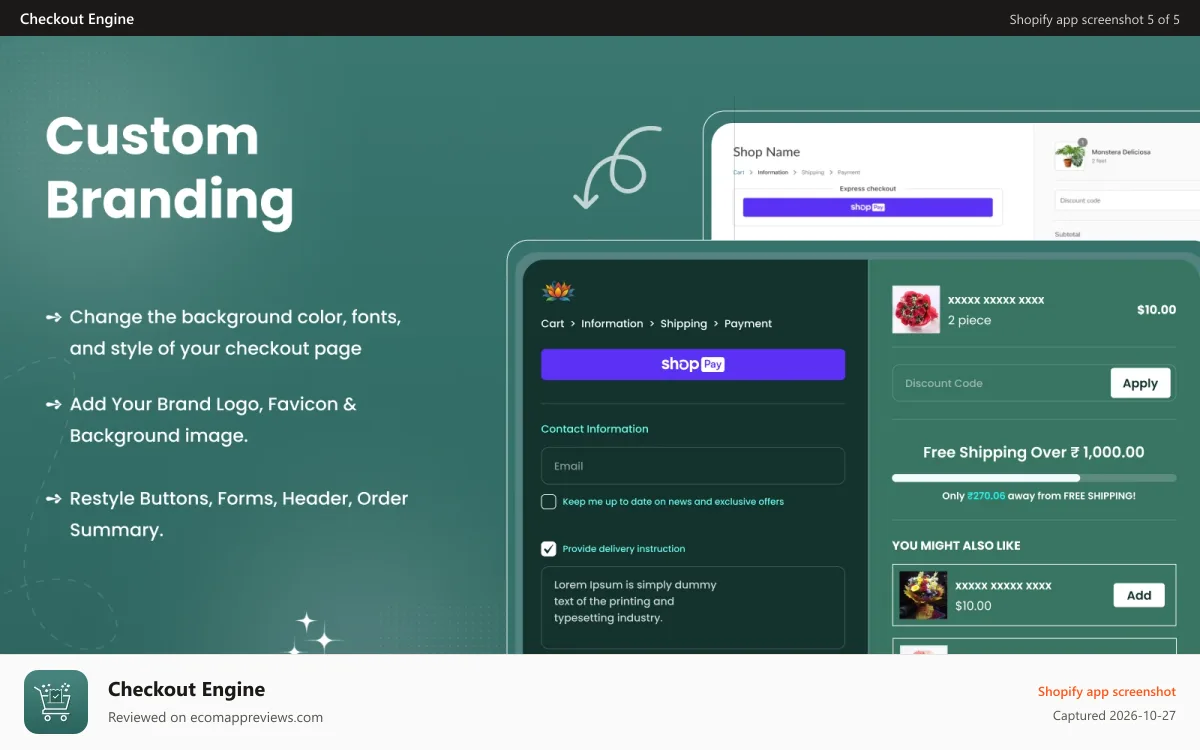1200x750 pixels.
Task: Click Free Shipping Over 1,000.00 text
Action: [x=1034, y=453]
